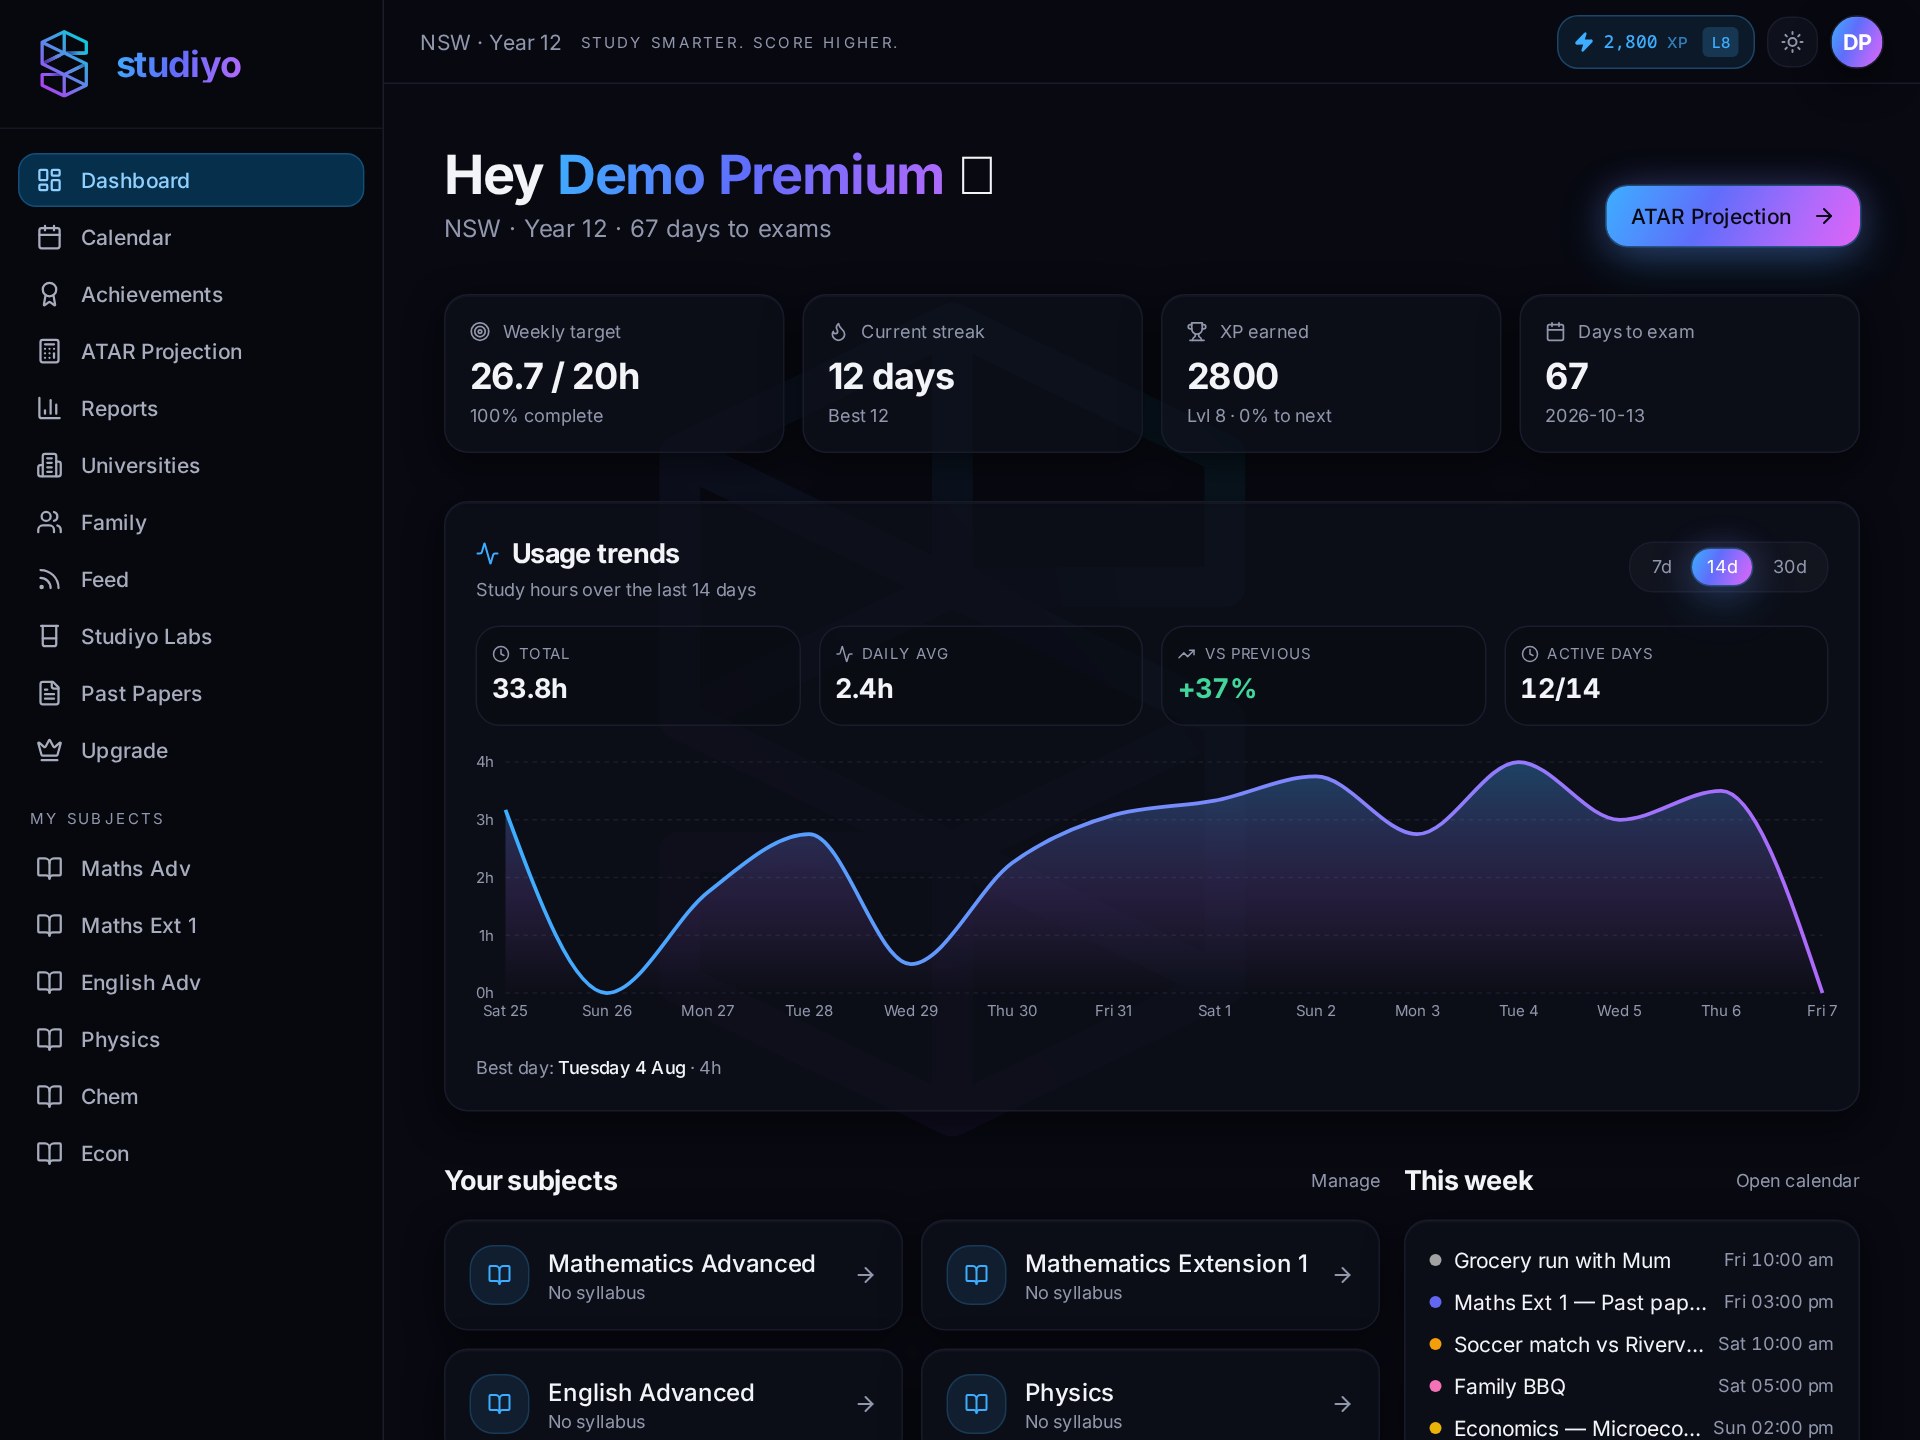Click the Upgrade crown icon

click(x=49, y=750)
